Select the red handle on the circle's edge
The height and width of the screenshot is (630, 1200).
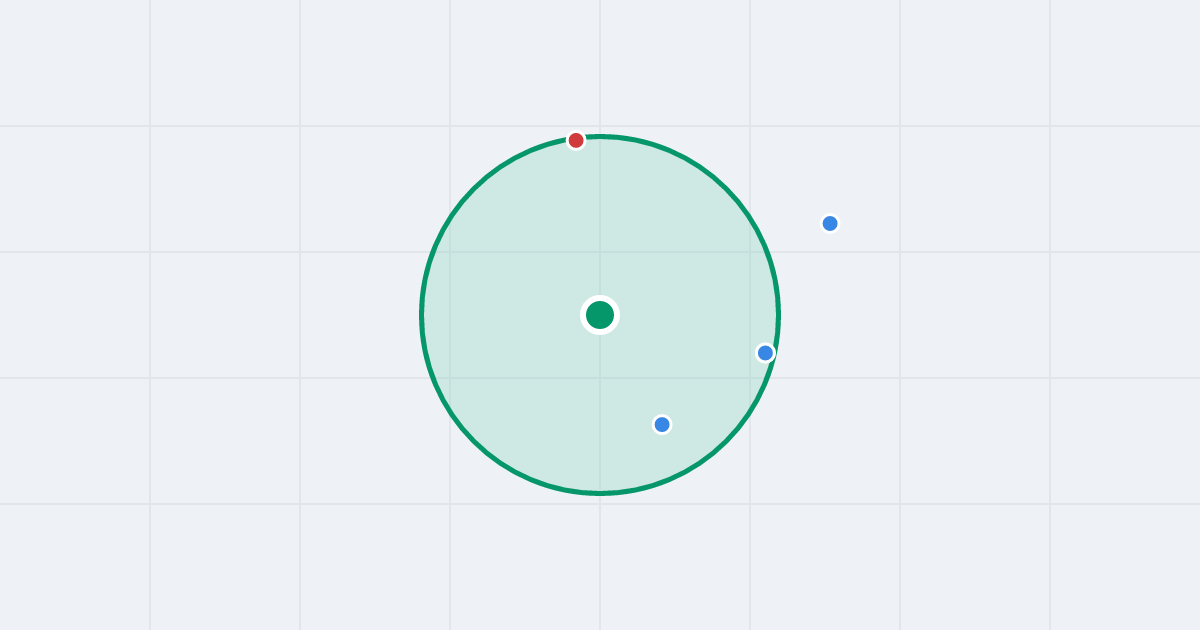576,140
